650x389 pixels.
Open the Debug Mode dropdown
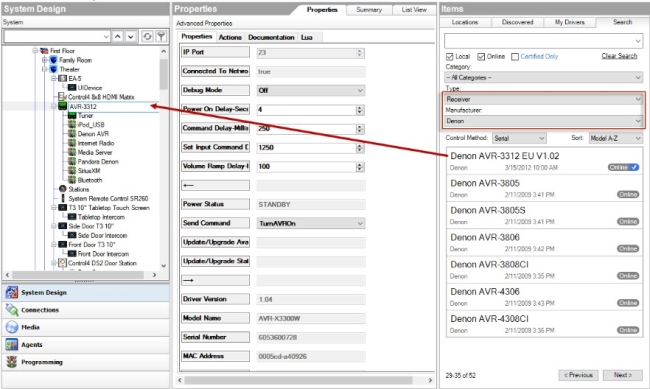[x=311, y=90]
